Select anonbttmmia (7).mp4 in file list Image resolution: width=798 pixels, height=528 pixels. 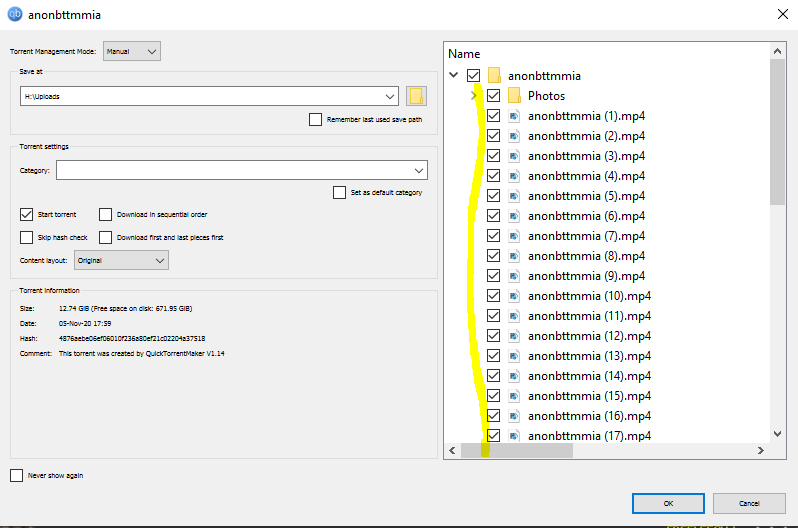(x=586, y=236)
